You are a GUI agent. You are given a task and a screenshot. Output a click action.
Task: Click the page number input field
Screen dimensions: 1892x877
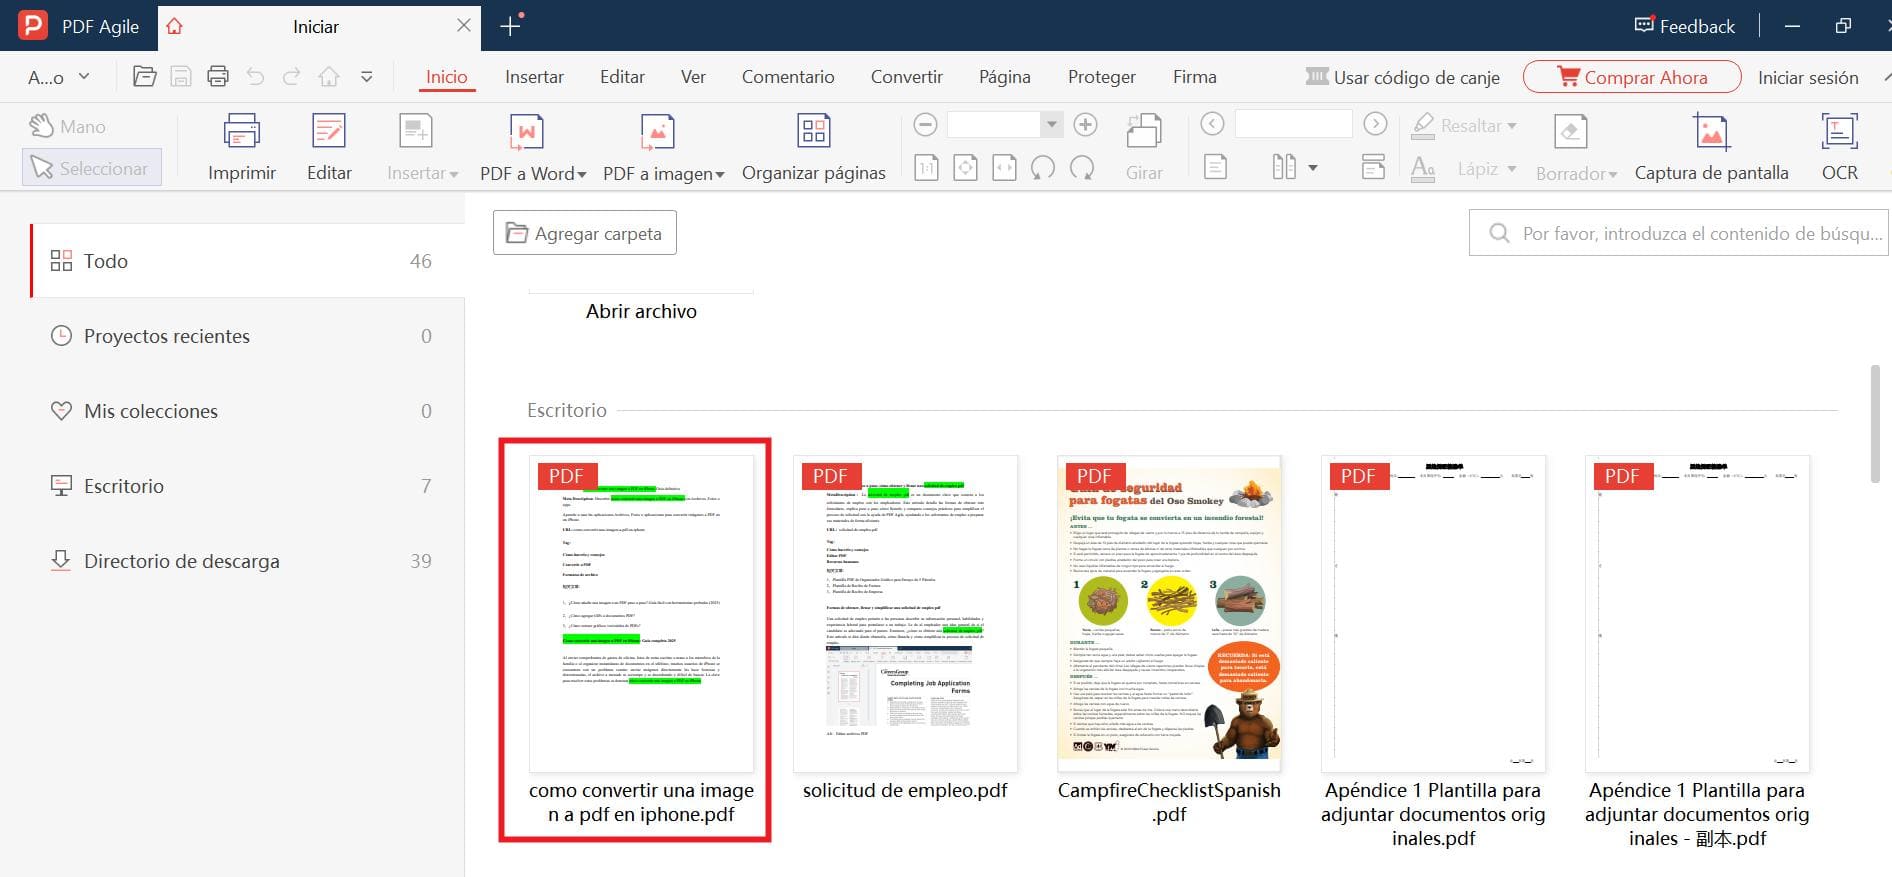1293,124
